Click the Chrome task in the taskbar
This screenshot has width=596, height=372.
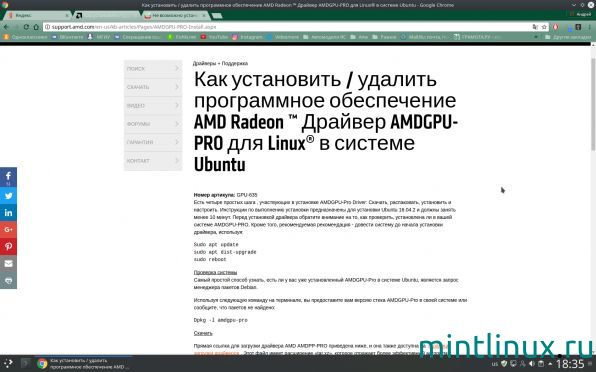(84, 364)
